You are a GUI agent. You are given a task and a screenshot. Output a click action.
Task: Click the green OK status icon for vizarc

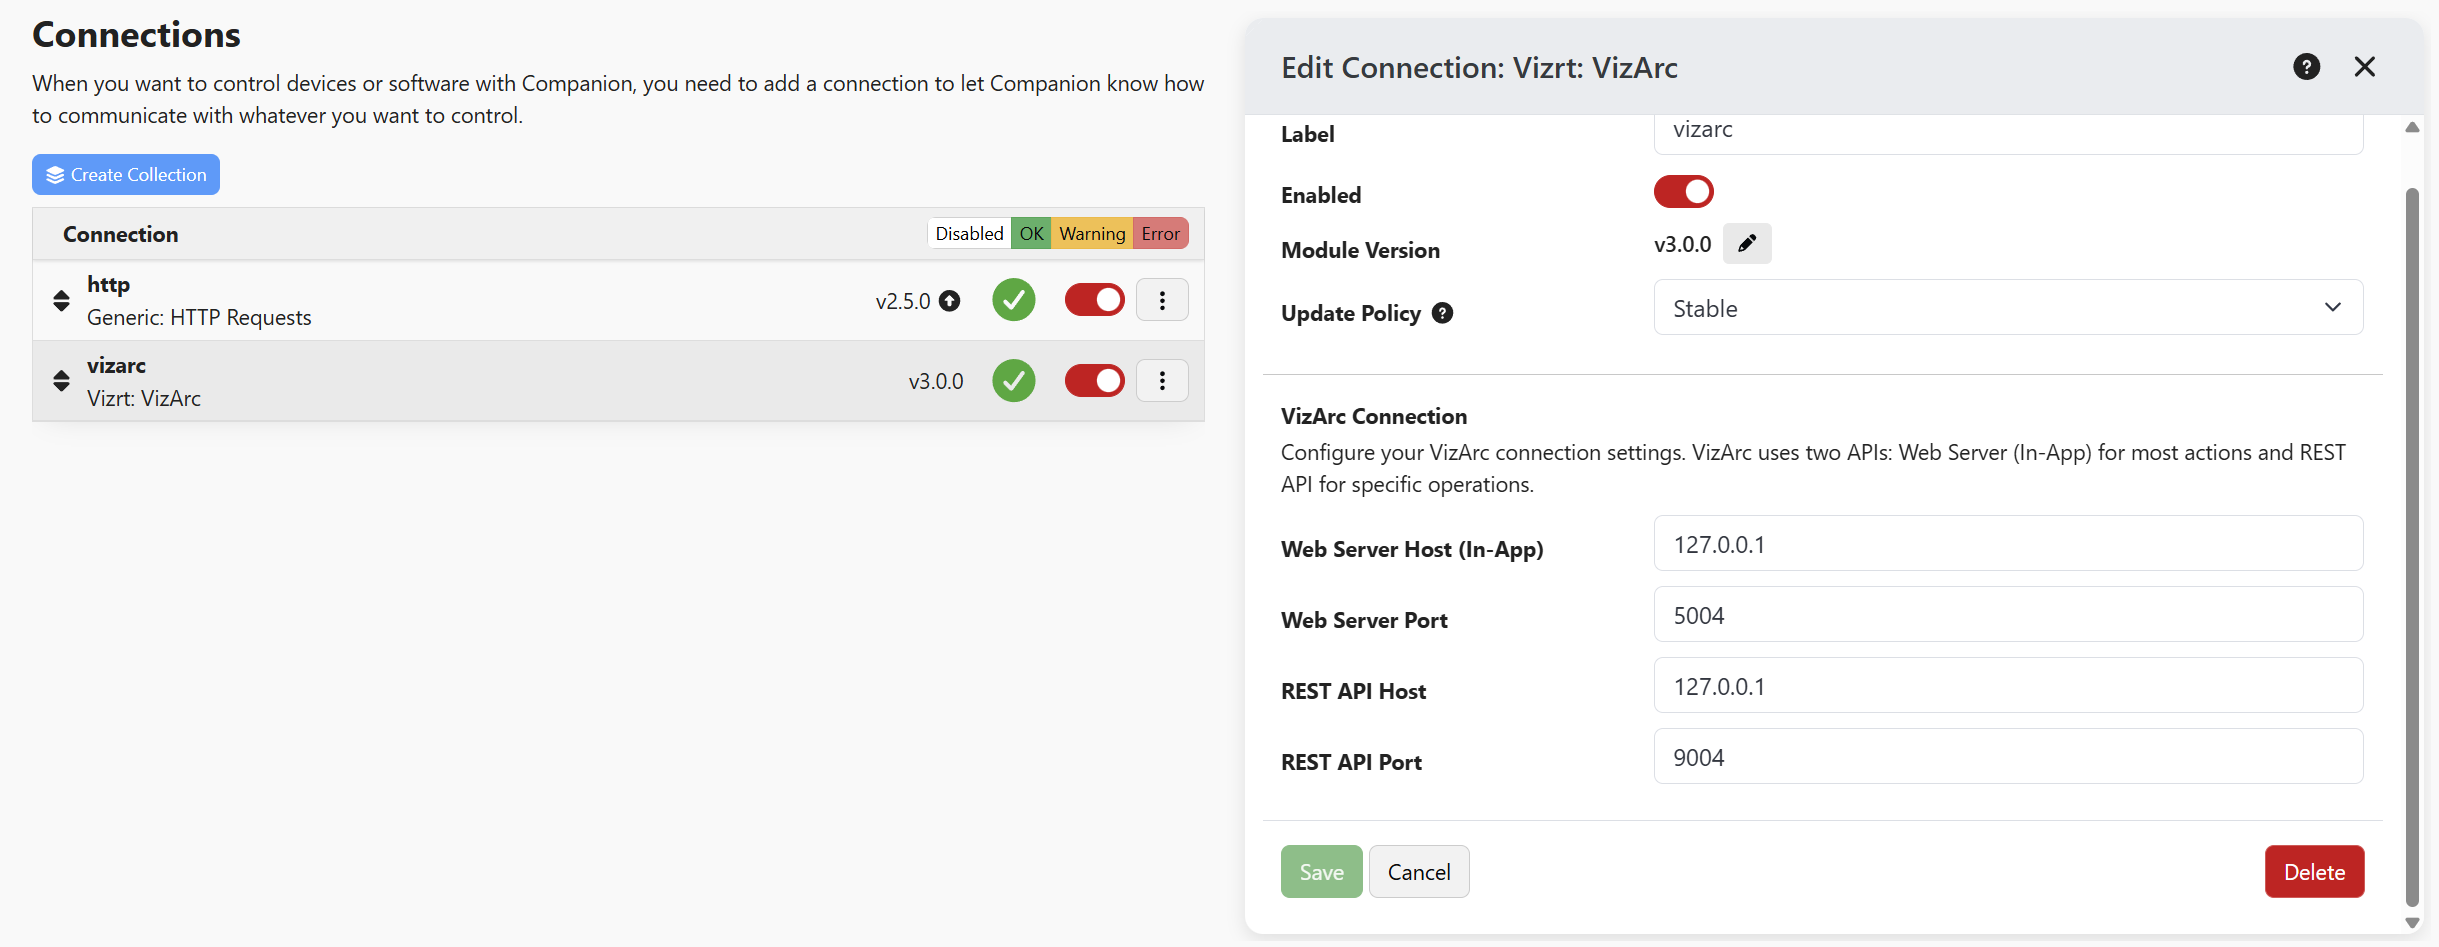[1013, 381]
